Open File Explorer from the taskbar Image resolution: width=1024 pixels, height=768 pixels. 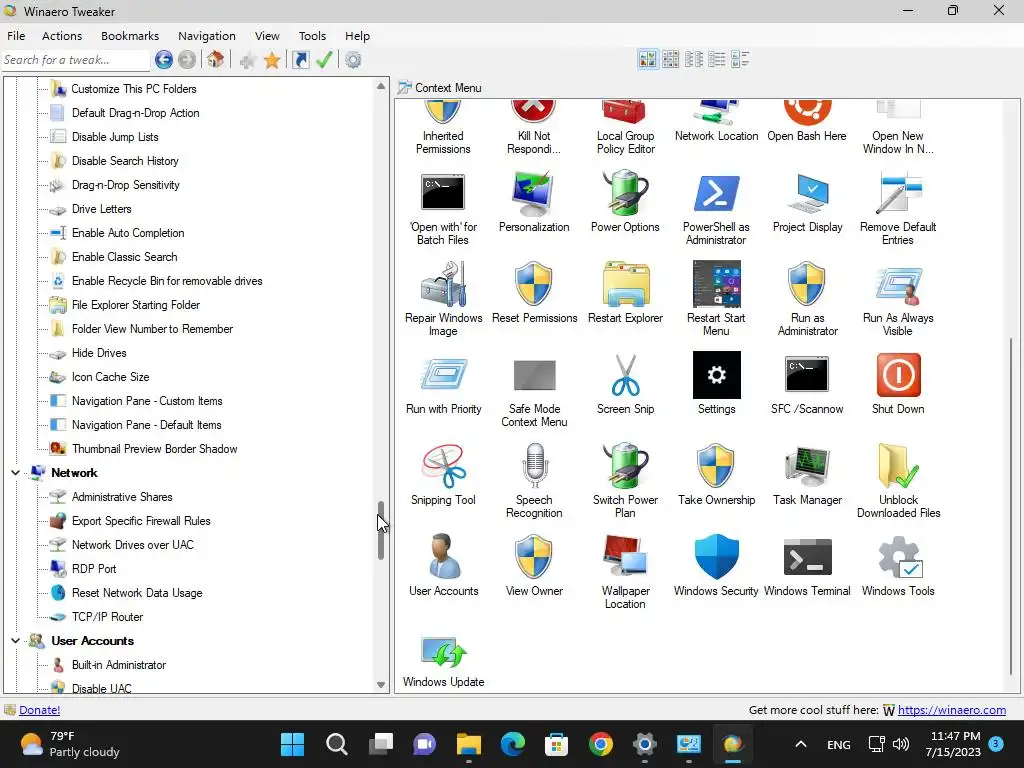(x=468, y=744)
